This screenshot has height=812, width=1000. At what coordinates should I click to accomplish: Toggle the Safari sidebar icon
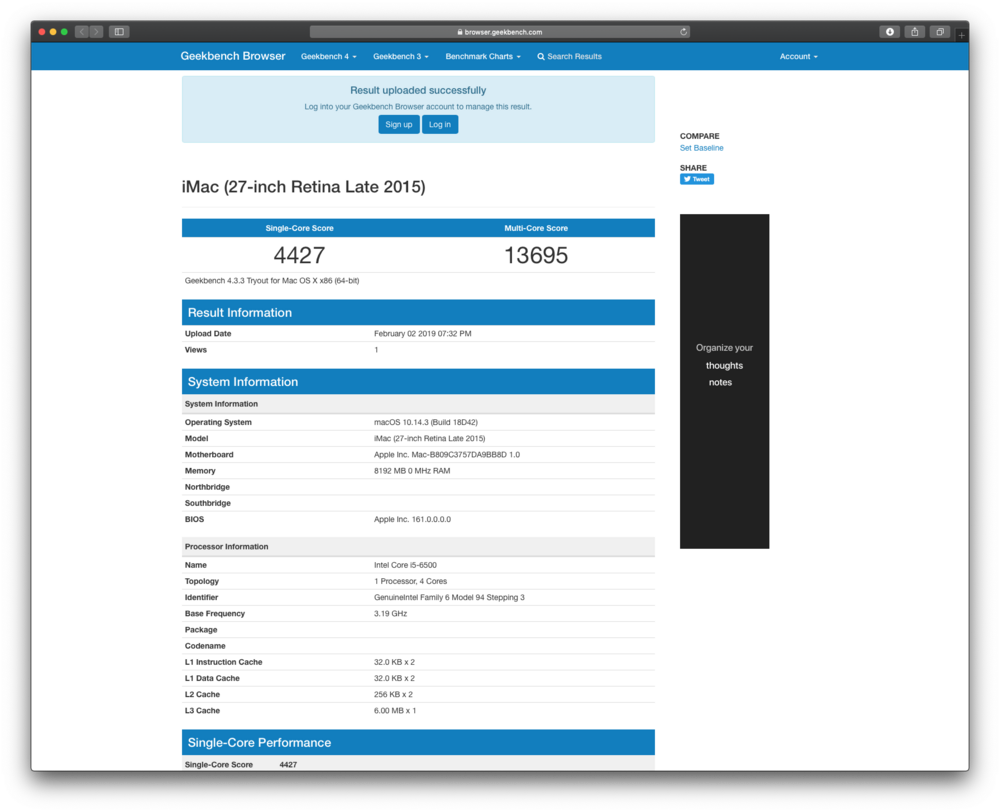coord(119,32)
